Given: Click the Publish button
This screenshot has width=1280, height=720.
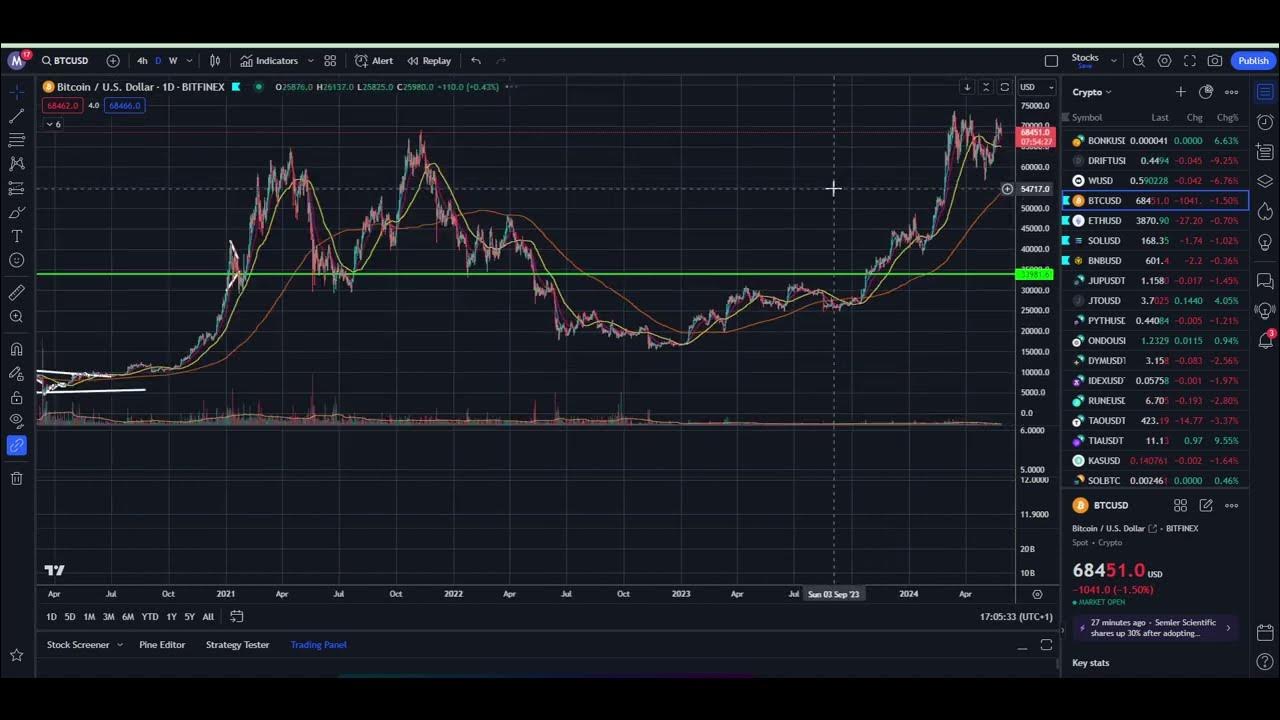Looking at the screenshot, I should point(1253,61).
